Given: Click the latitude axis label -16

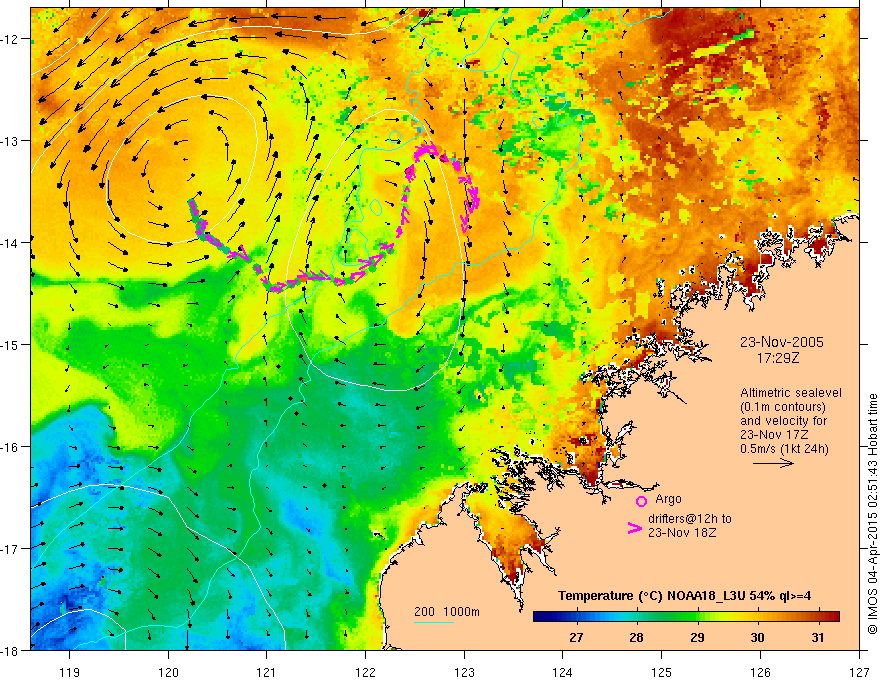Looking at the screenshot, I should pos(11,447).
